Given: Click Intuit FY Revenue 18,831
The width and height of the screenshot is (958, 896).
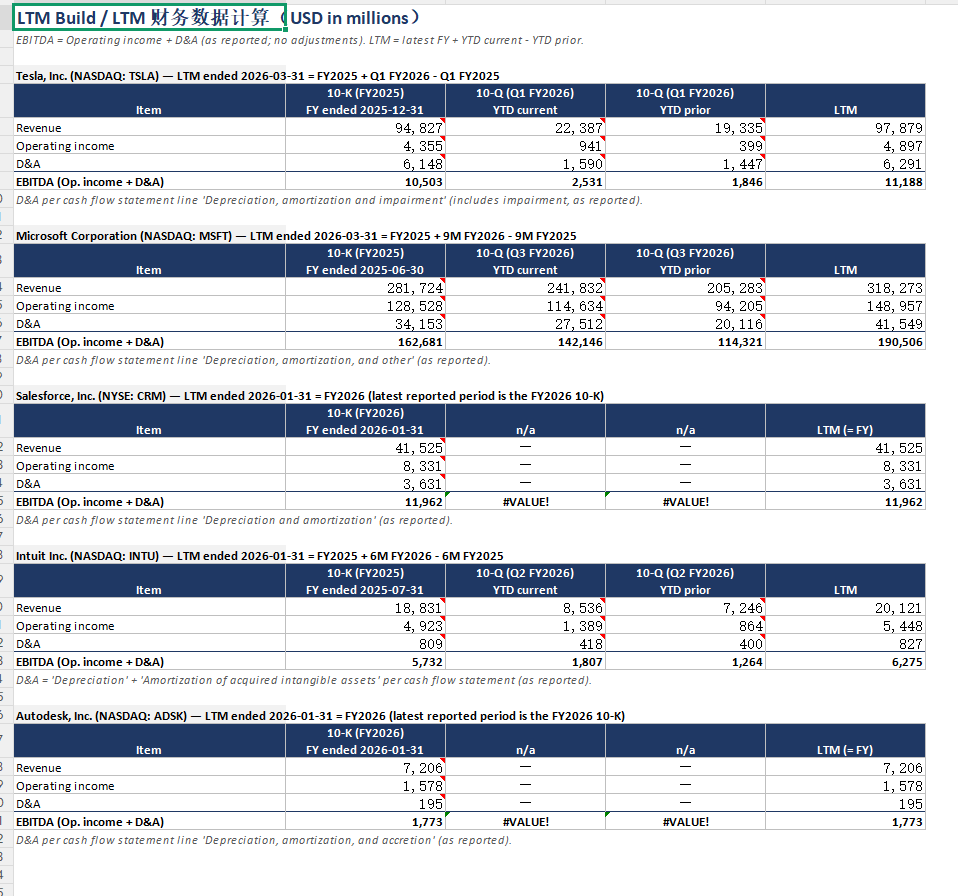Looking at the screenshot, I should coord(365,608).
